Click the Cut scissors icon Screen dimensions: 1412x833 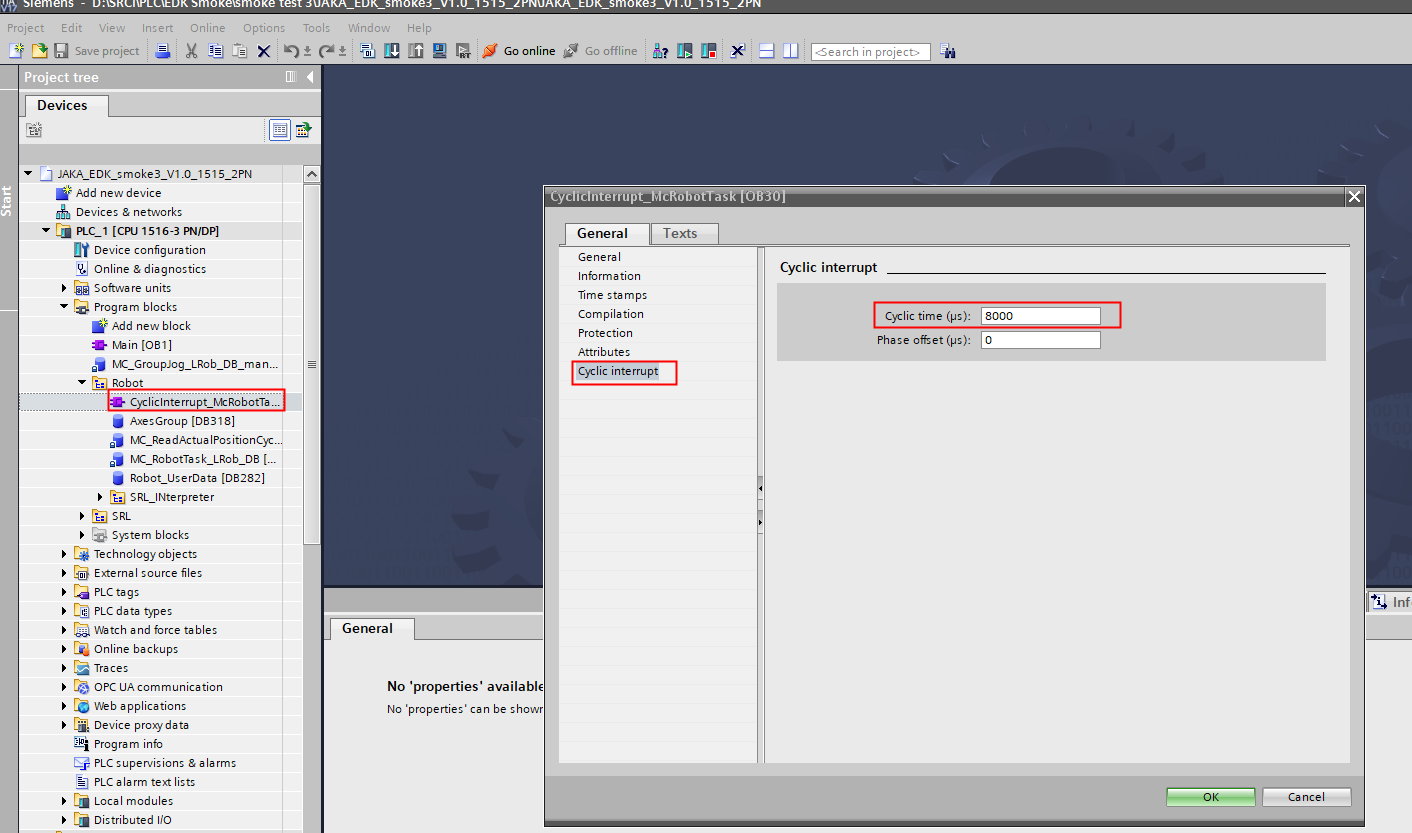pyautogui.click(x=191, y=51)
